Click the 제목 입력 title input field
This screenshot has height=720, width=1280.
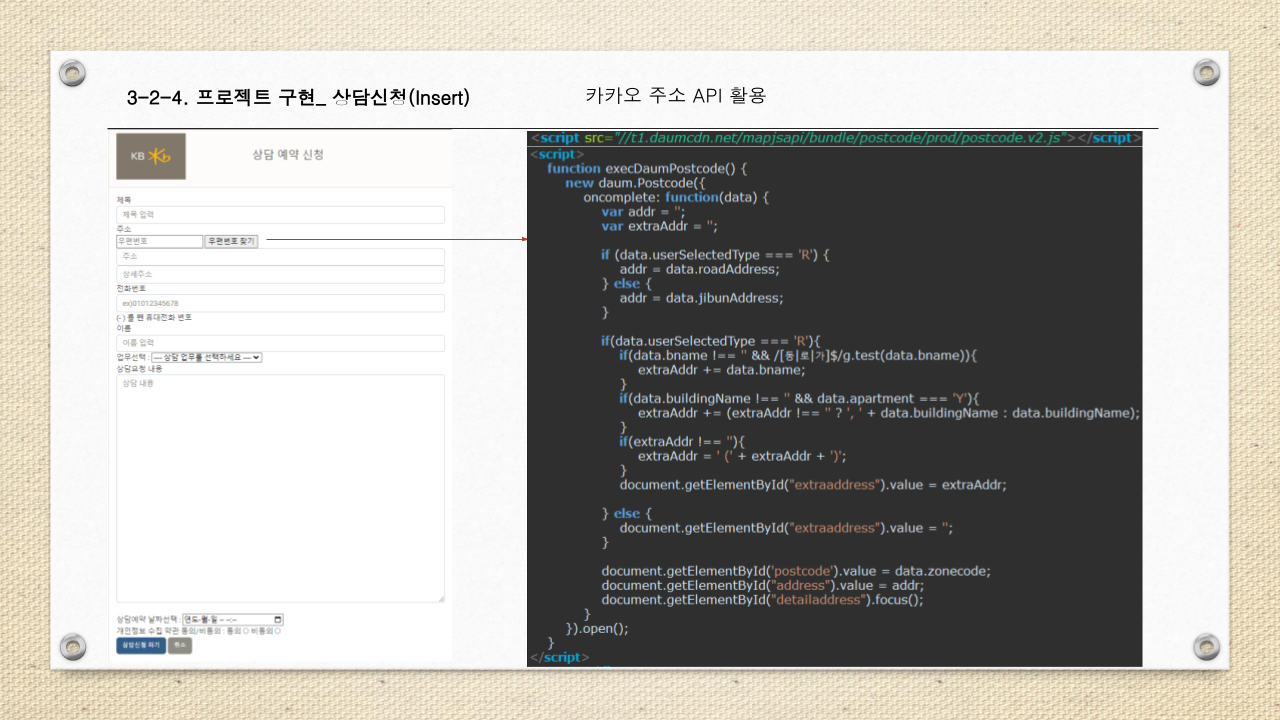click(x=280, y=215)
